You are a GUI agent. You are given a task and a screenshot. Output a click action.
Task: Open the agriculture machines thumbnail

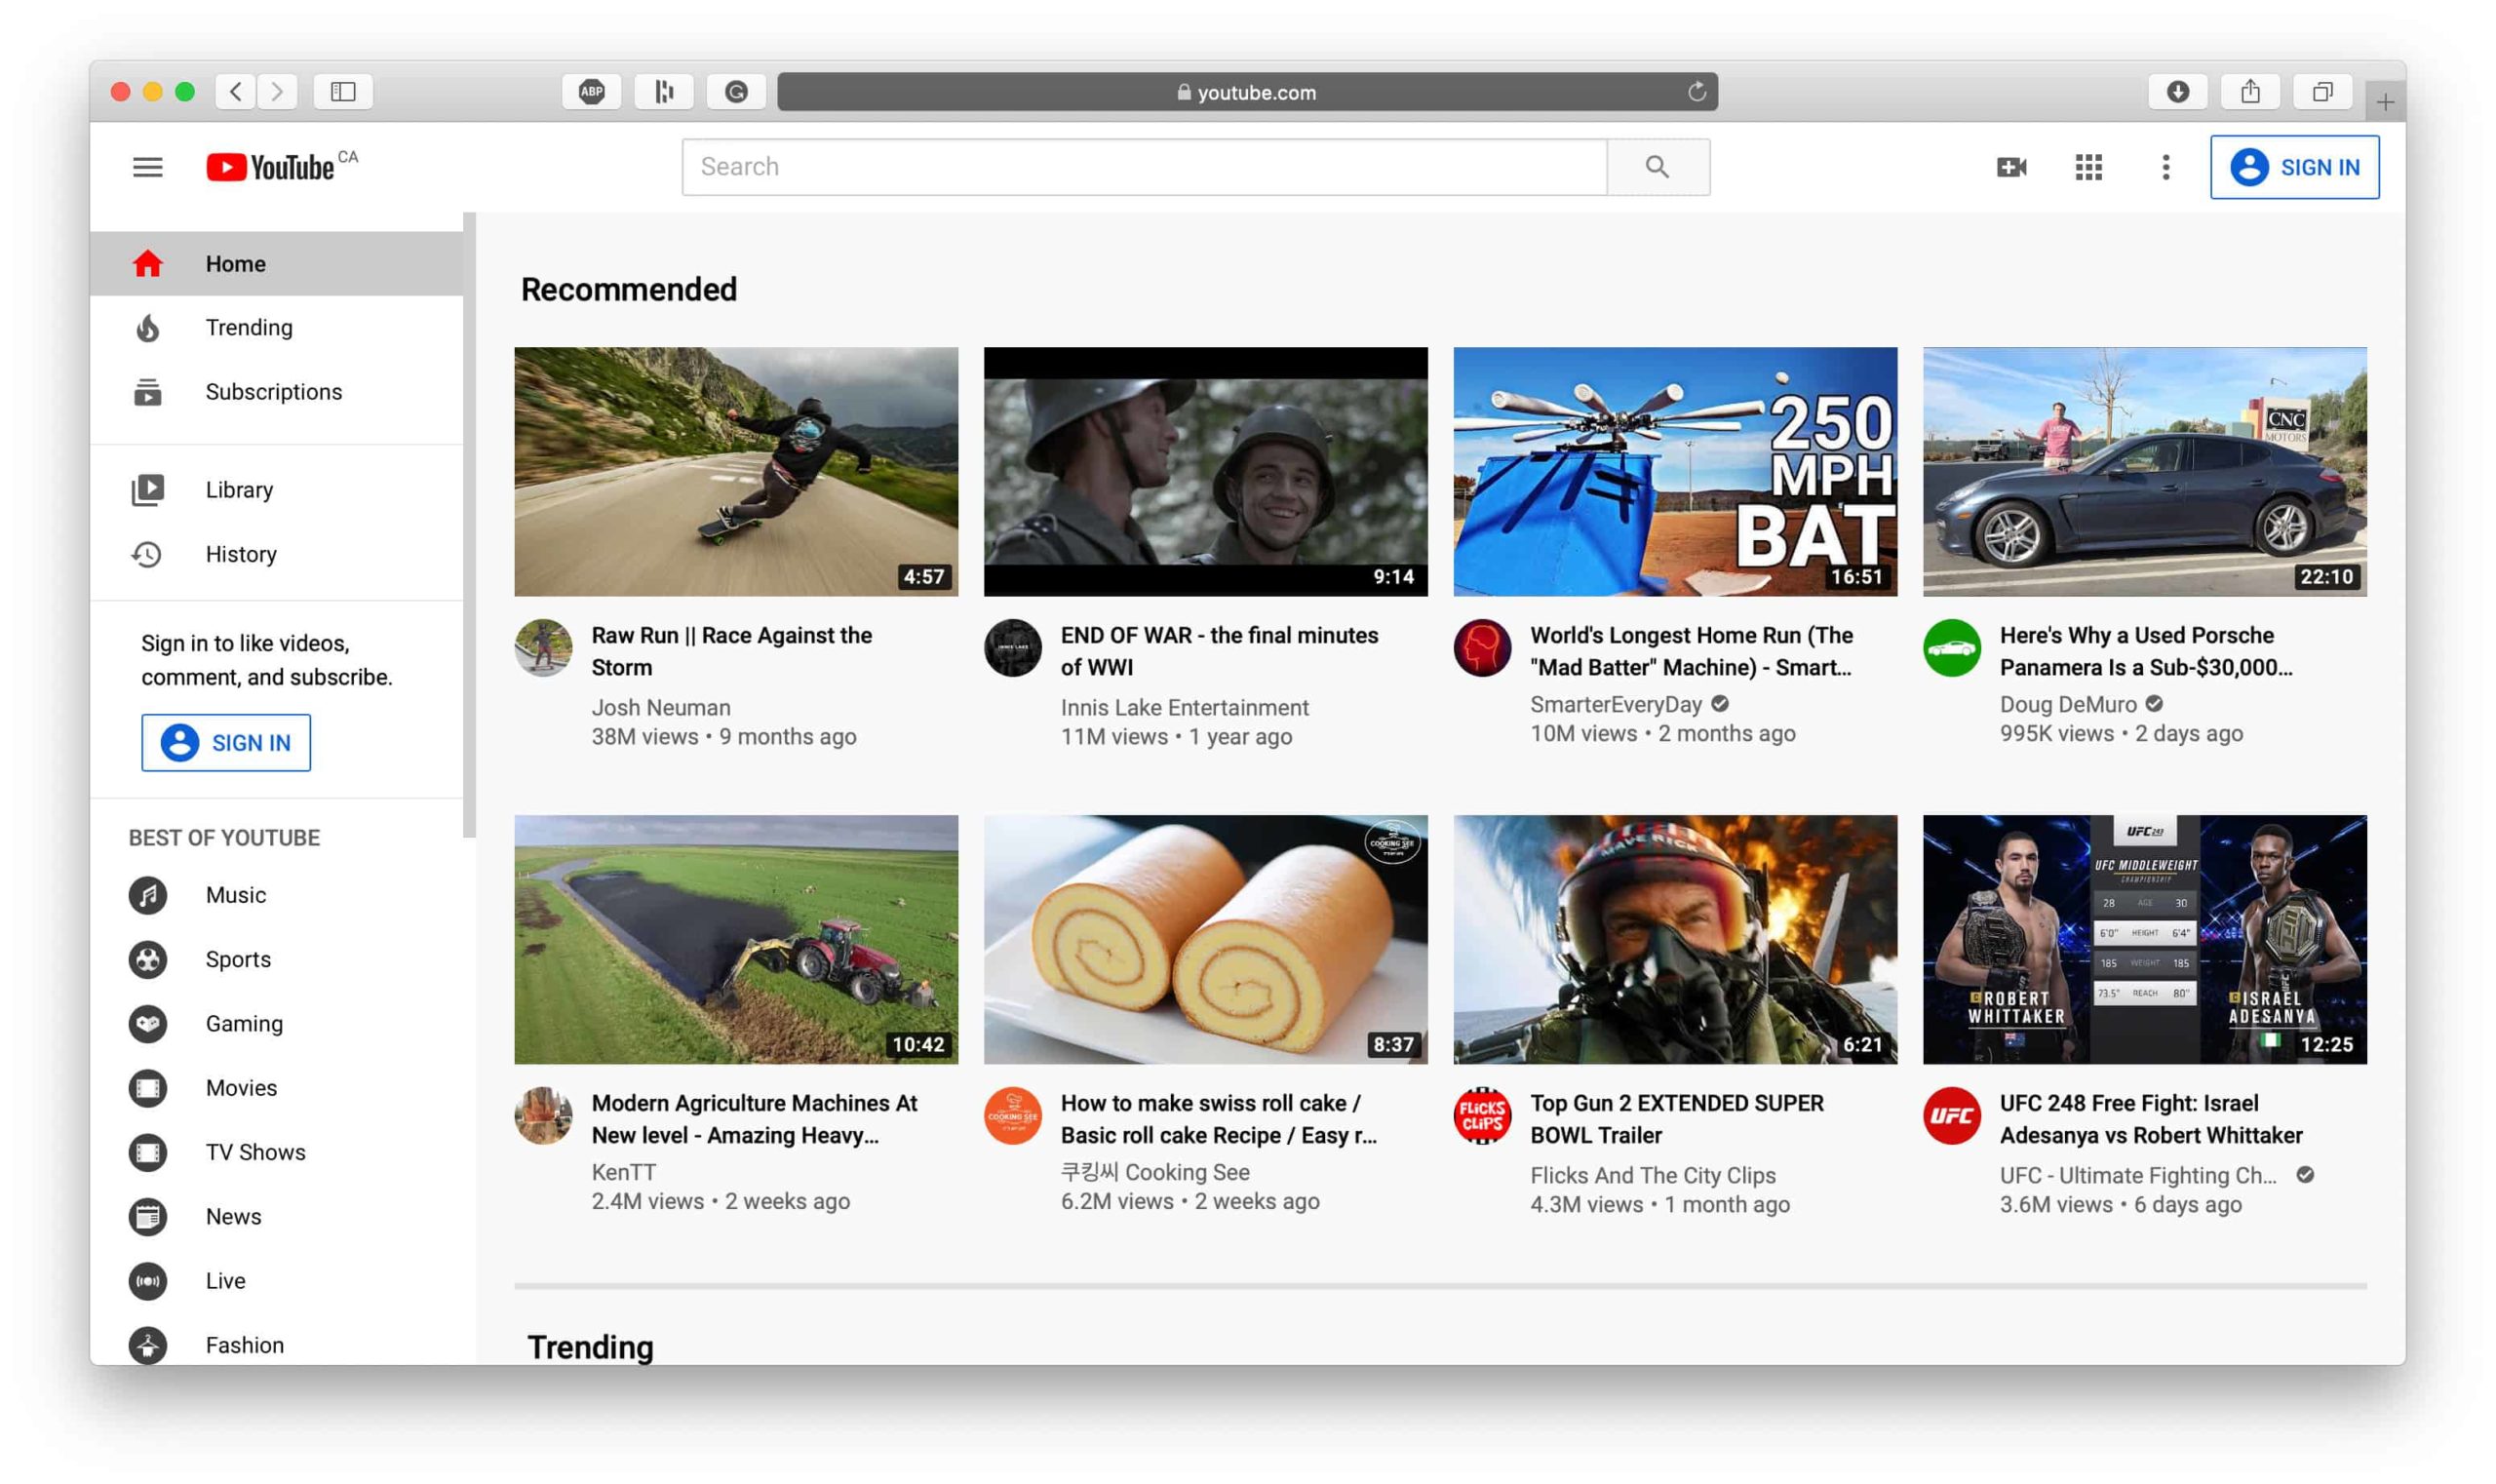pos(736,940)
